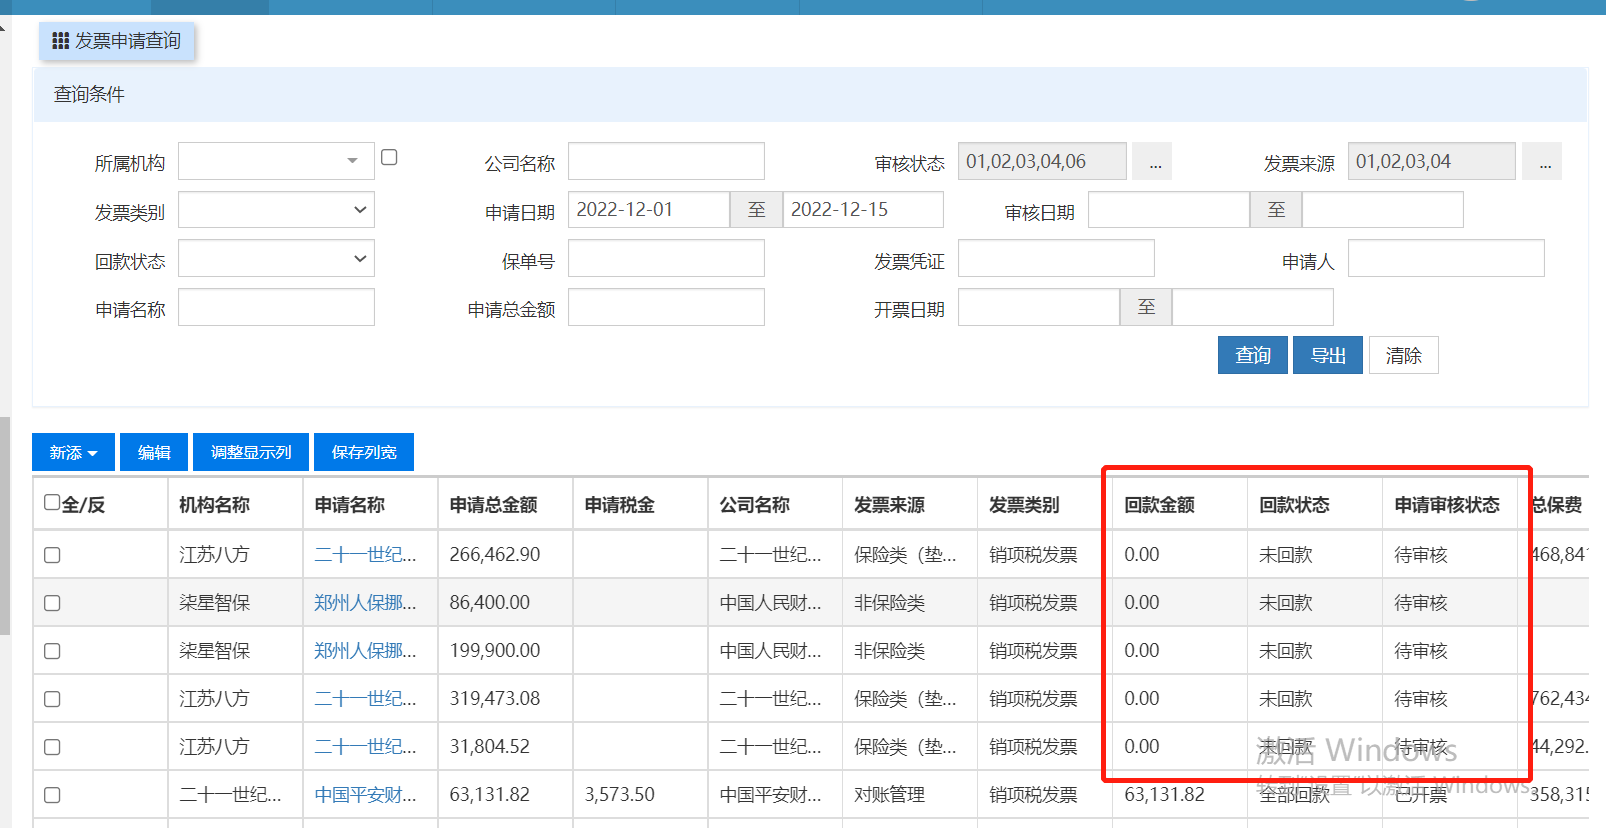Click the 申请日期 start date field
Image resolution: width=1606 pixels, height=828 pixels.
648,210
